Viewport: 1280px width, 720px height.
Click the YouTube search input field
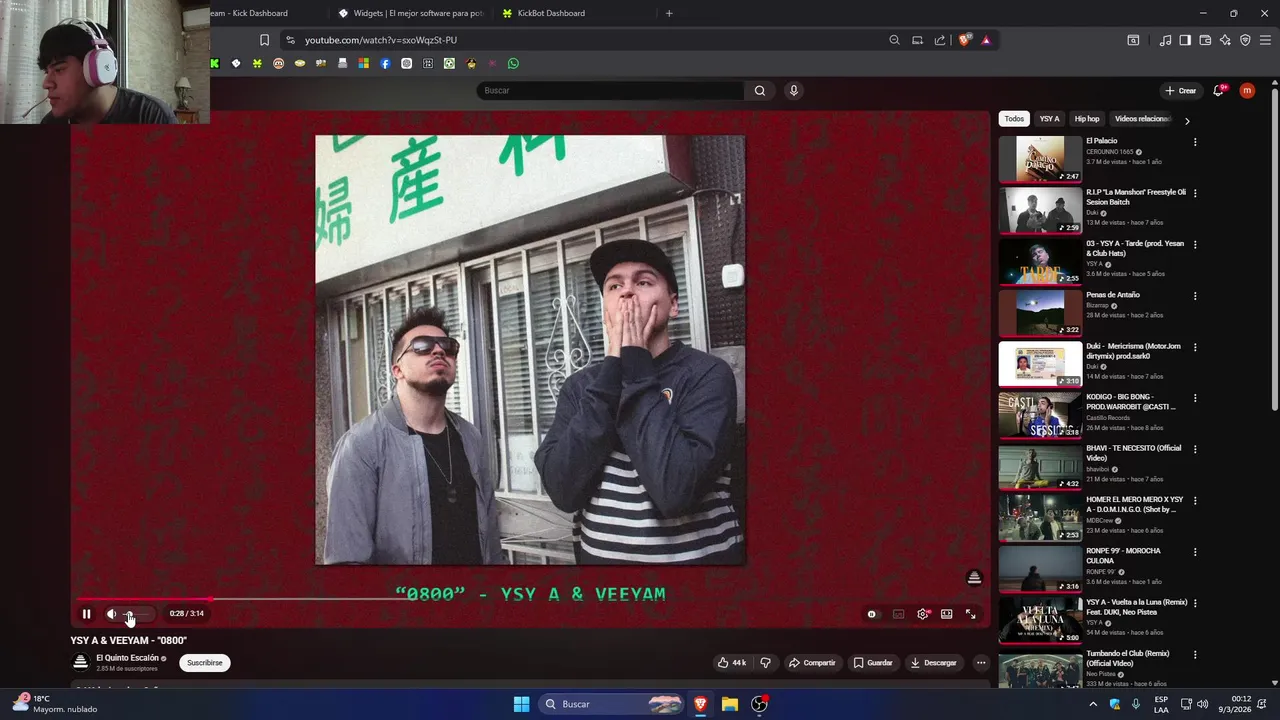coord(612,91)
